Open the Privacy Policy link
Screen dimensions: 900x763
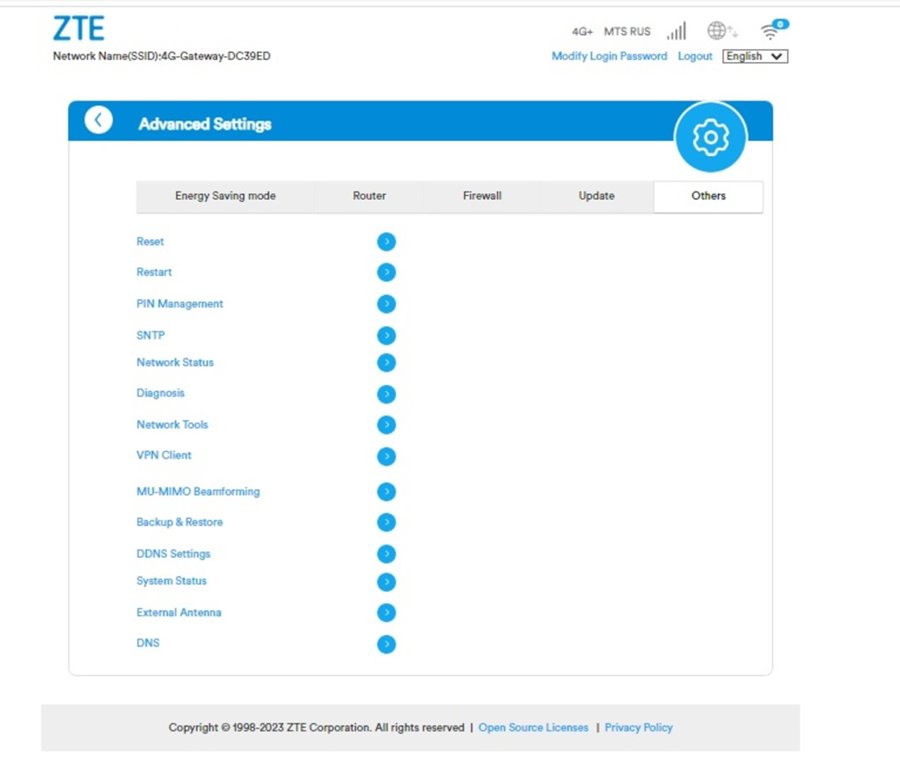pos(638,728)
